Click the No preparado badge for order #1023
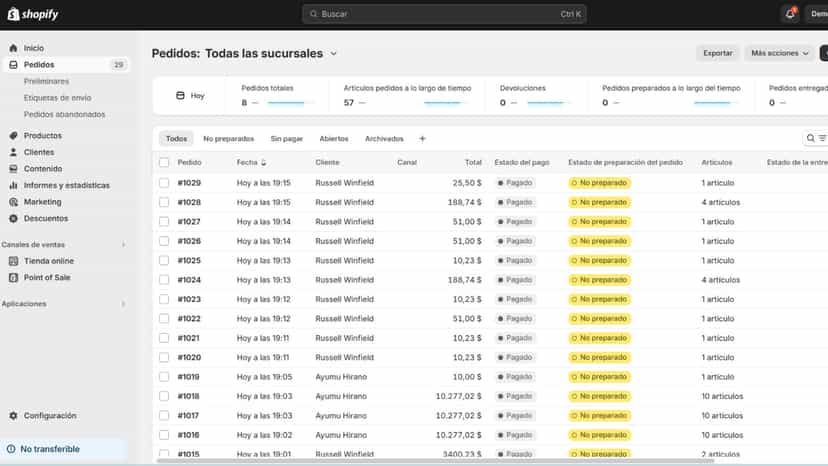This screenshot has height=466, width=828. click(x=599, y=299)
